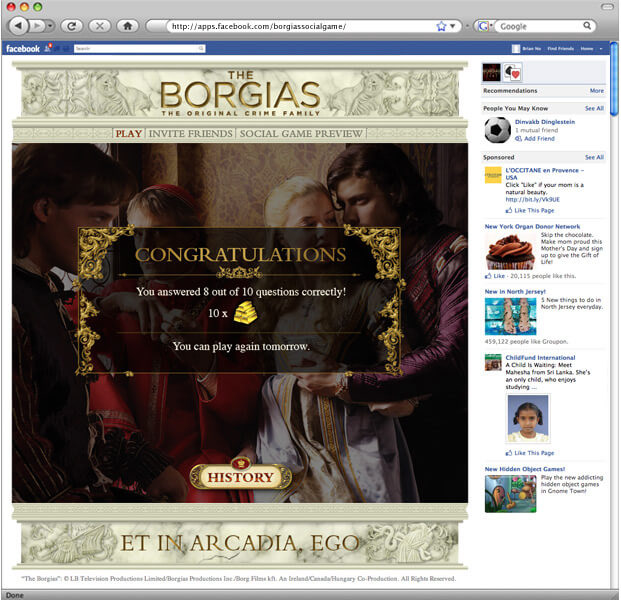Image resolution: width=621 pixels, height=600 pixels.
Task: Open the address bar history dropdown
Action: (x=453, y=27)
